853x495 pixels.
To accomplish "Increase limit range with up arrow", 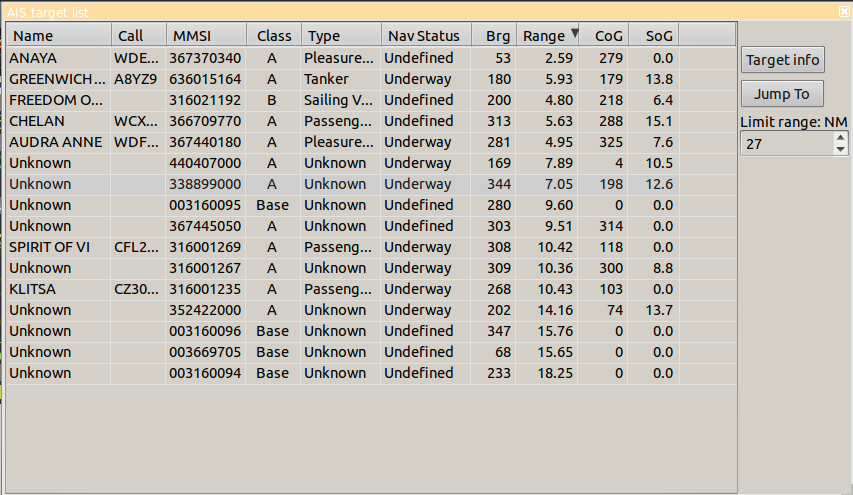I will pyautogui.click(x=840, y=138).
